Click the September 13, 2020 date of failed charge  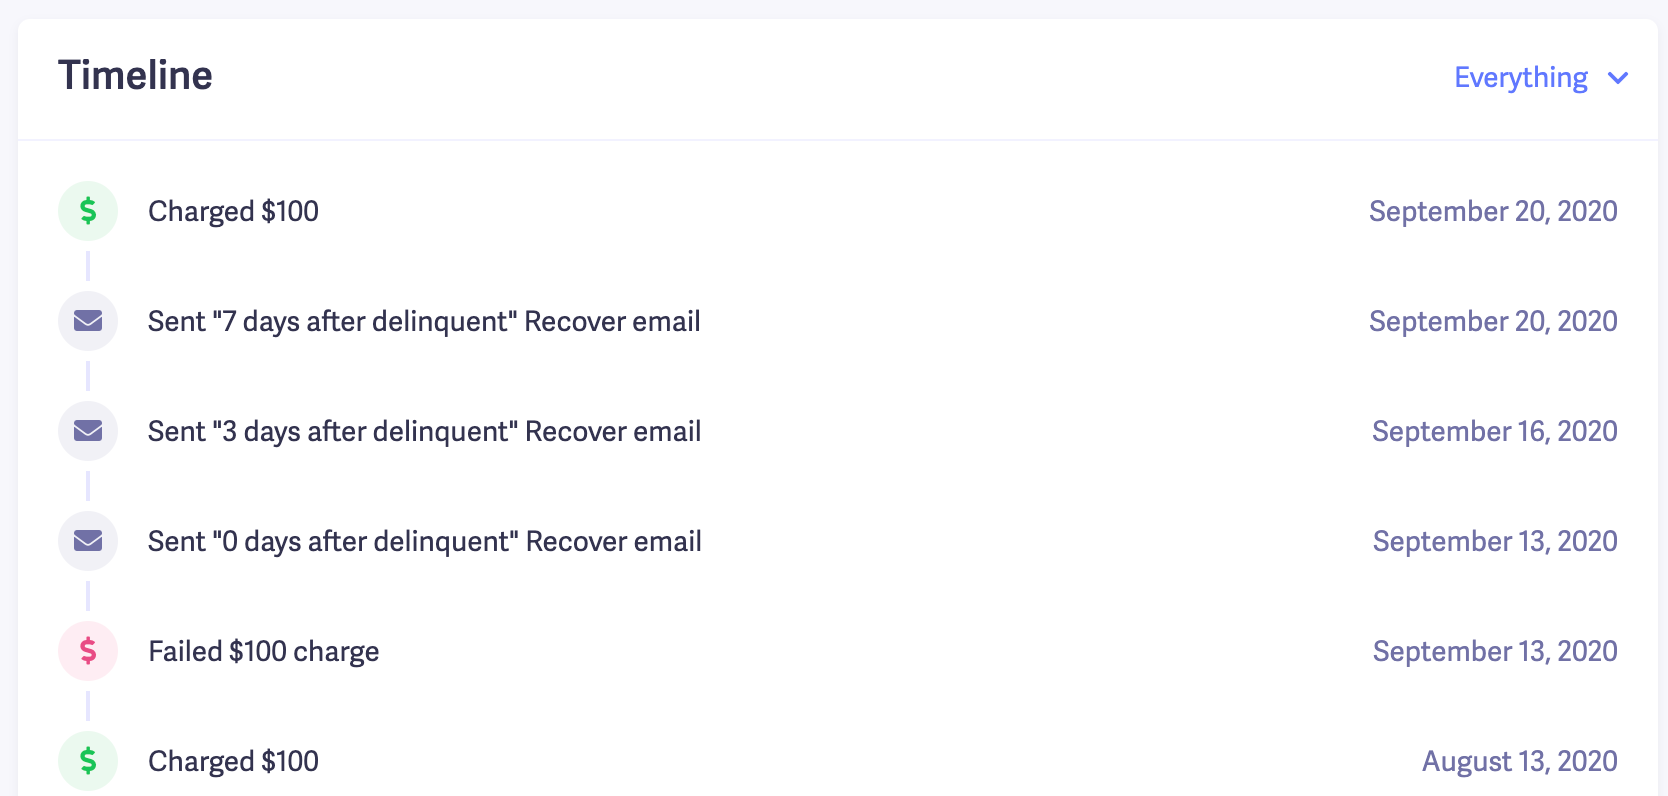point(1495,651)
